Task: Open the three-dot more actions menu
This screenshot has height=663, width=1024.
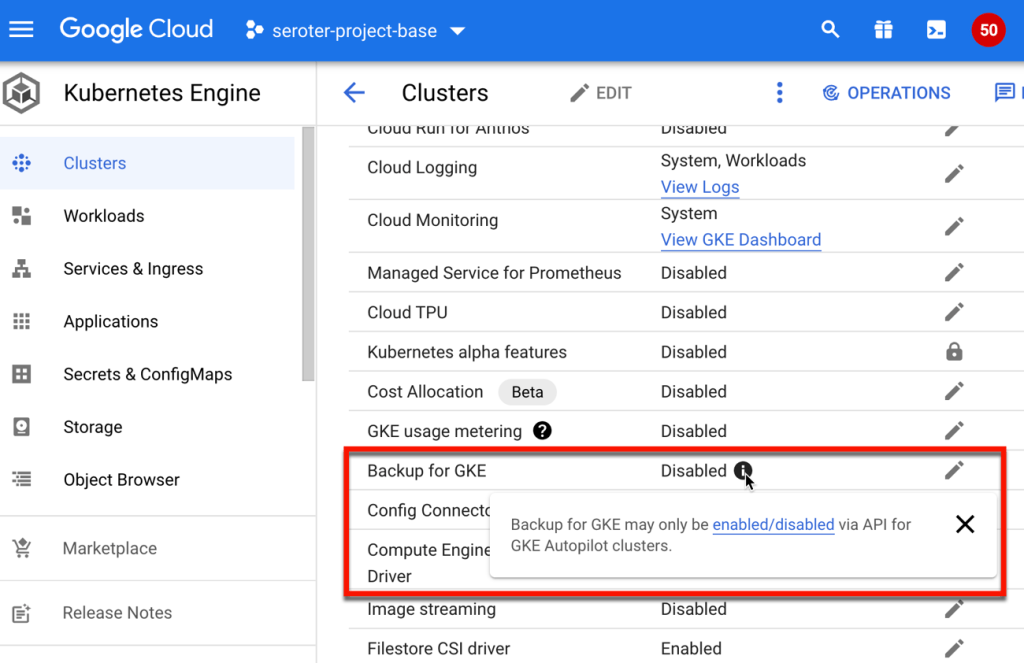Action: [x=780, y=93]
